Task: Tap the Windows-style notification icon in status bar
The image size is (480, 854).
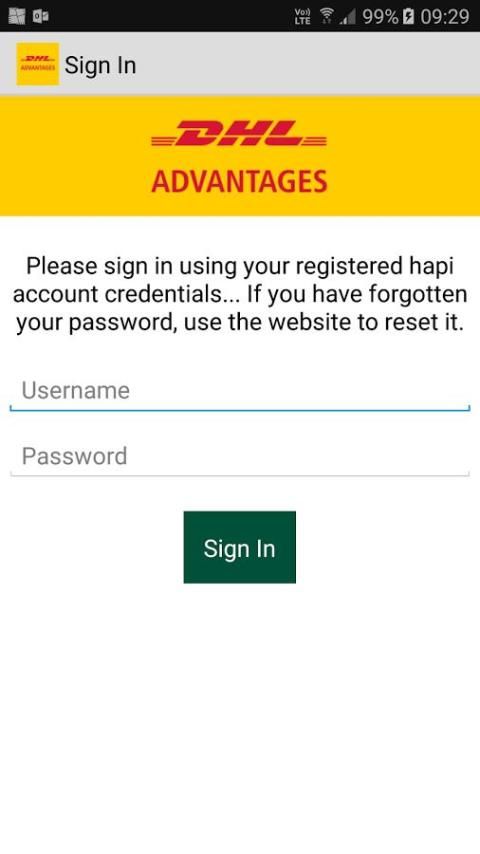Action: [17, 16]
